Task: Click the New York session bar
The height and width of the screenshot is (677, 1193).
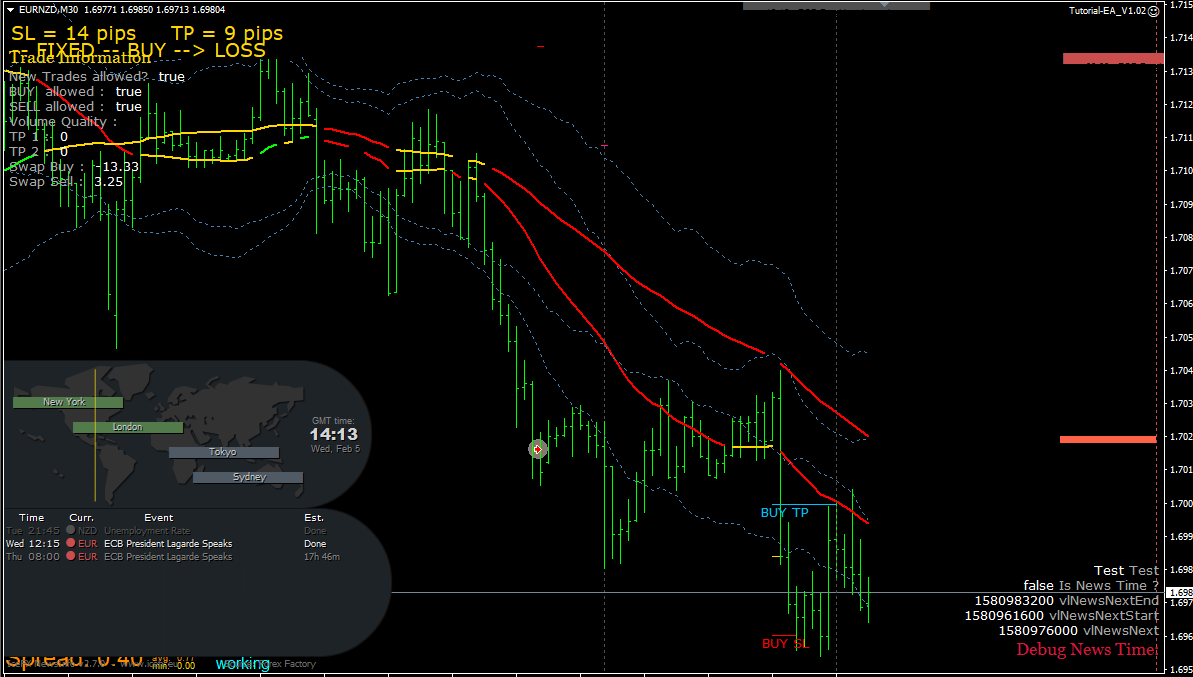Action: tap(68, 402)
